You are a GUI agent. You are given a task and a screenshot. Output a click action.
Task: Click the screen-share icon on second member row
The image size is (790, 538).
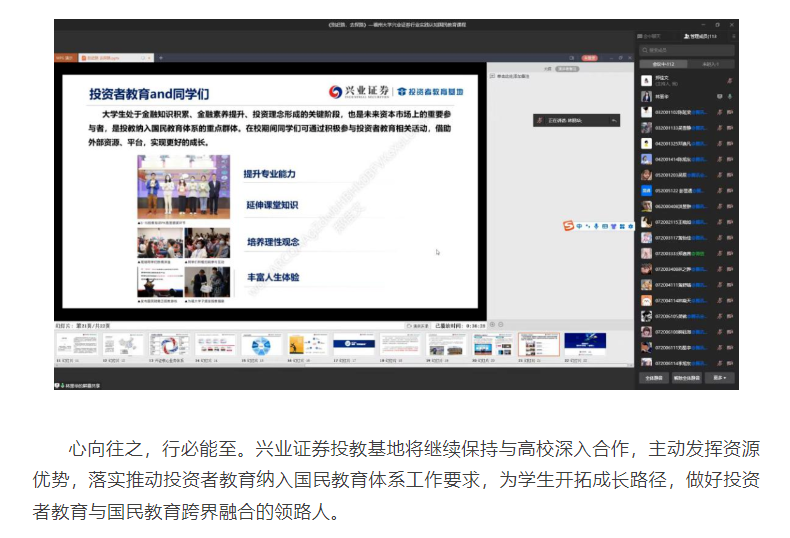point(719,97)
